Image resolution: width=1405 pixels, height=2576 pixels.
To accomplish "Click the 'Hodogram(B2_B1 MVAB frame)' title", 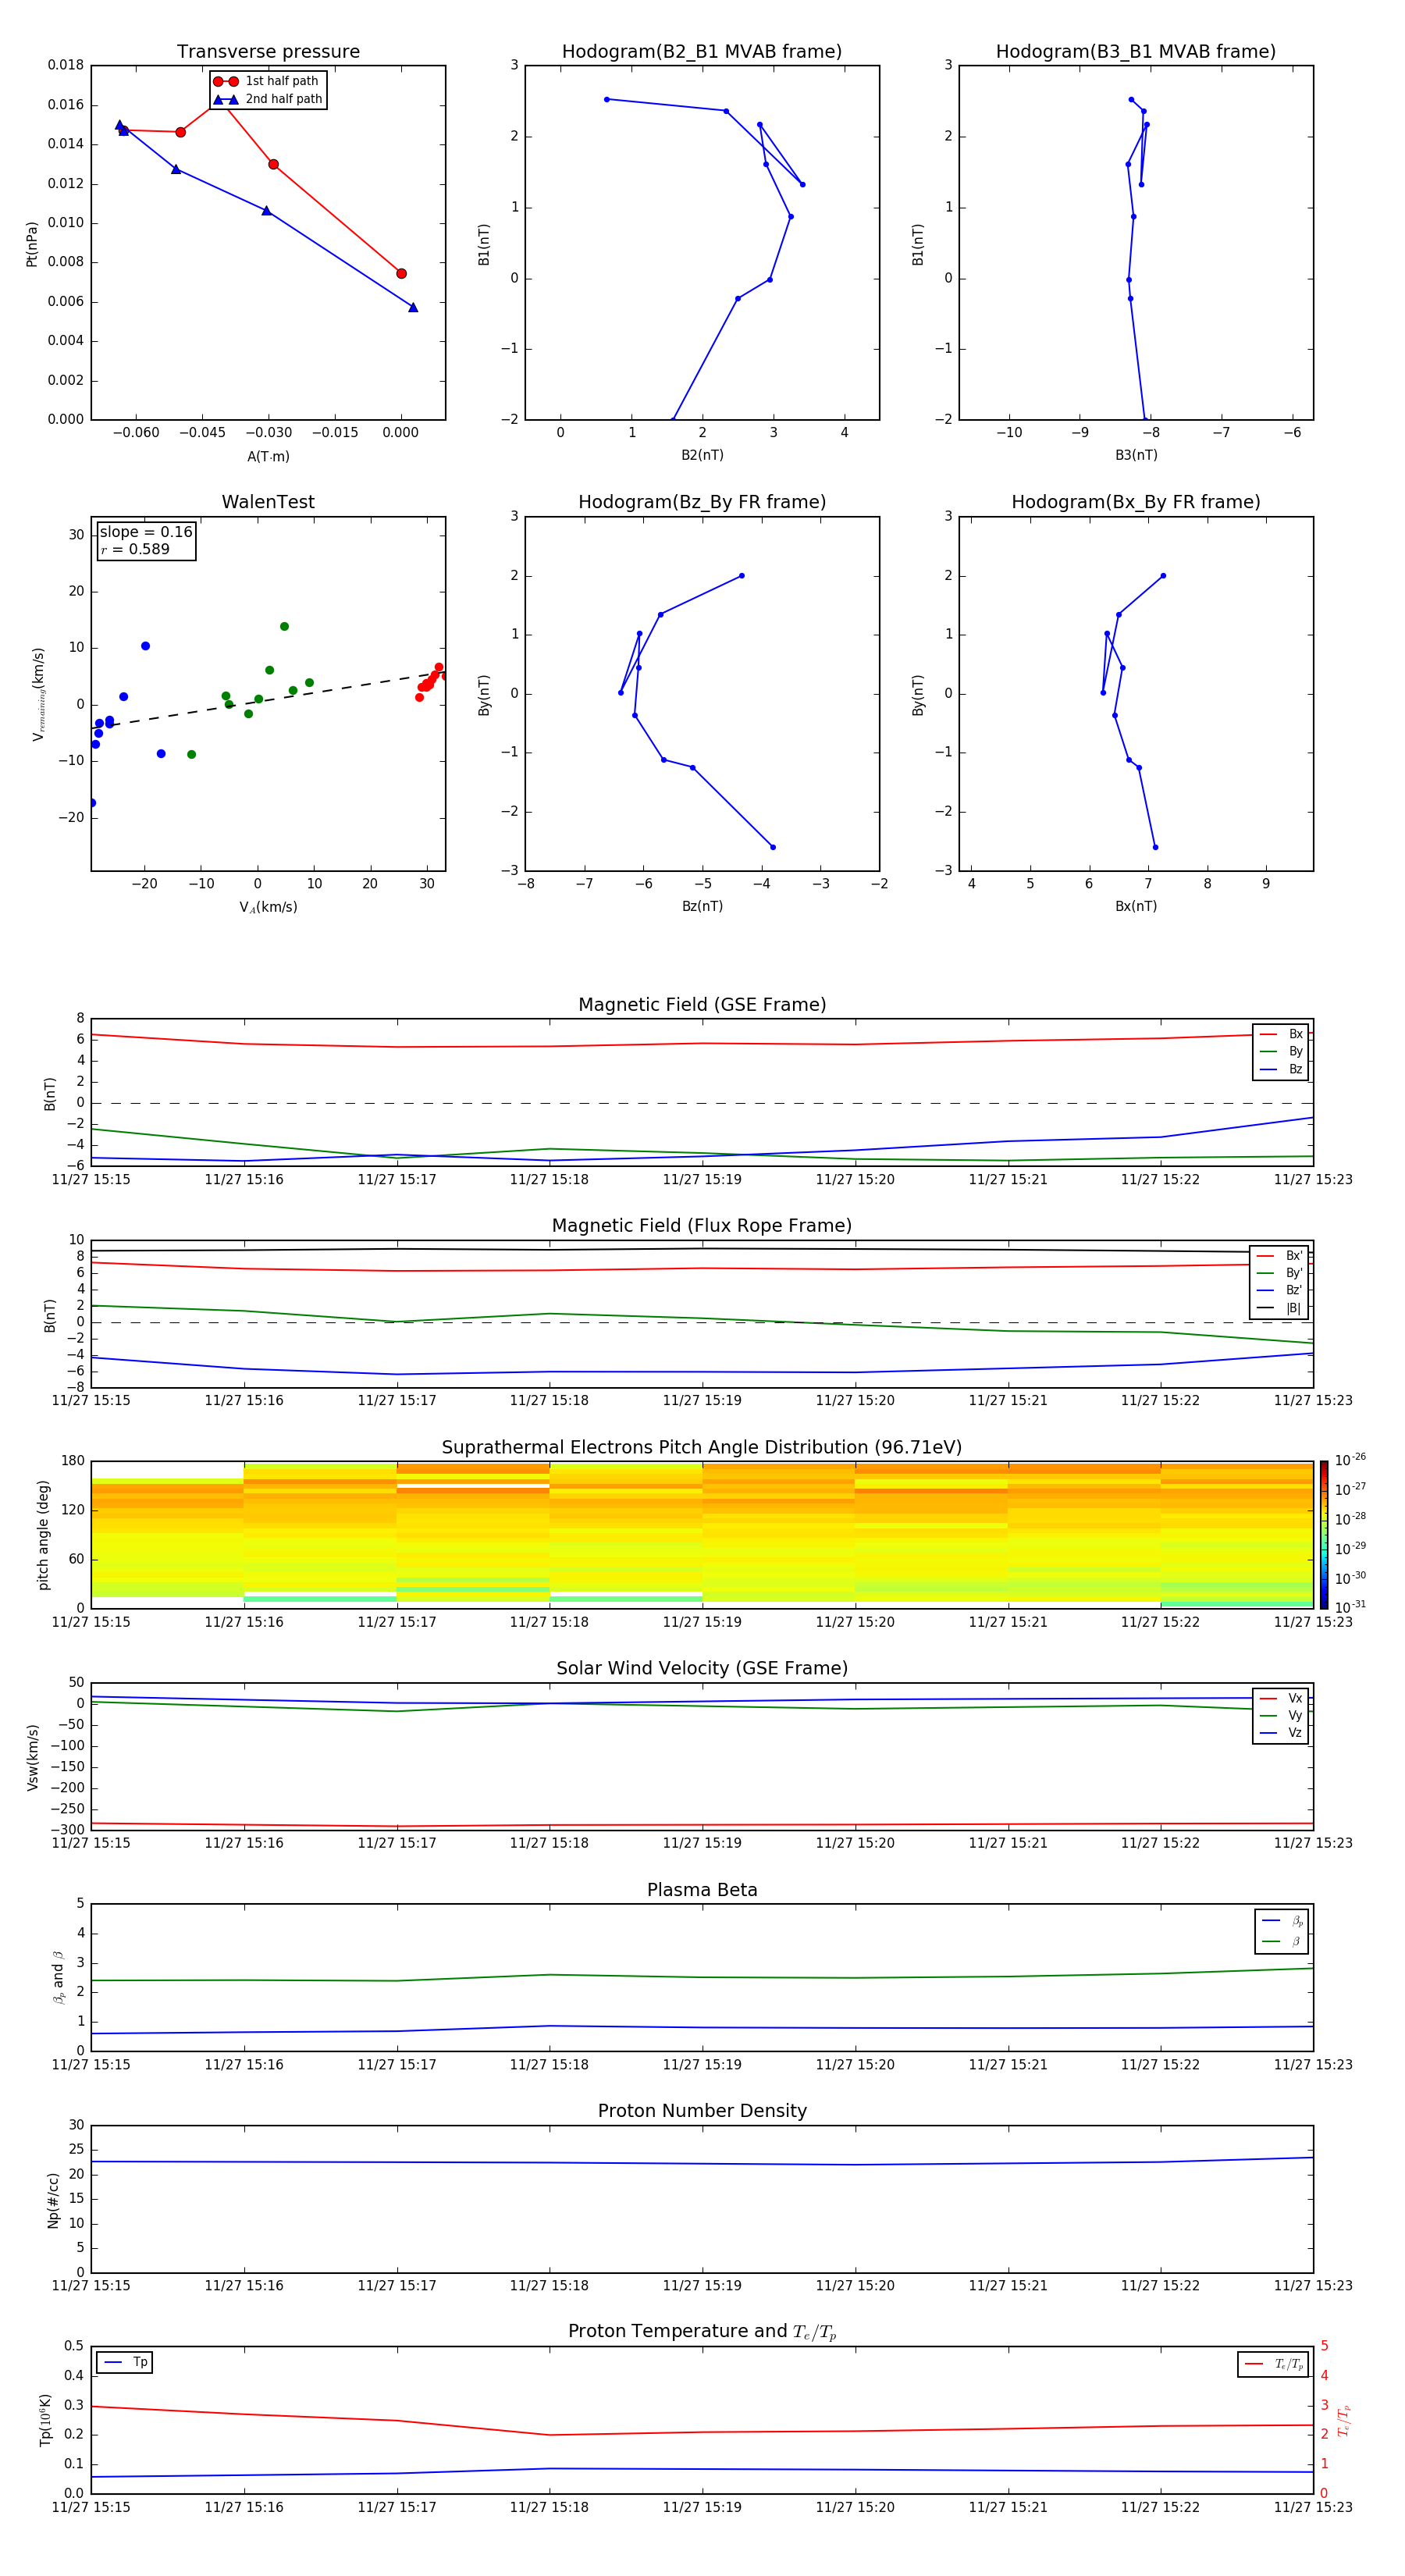I will coord(702,51).
